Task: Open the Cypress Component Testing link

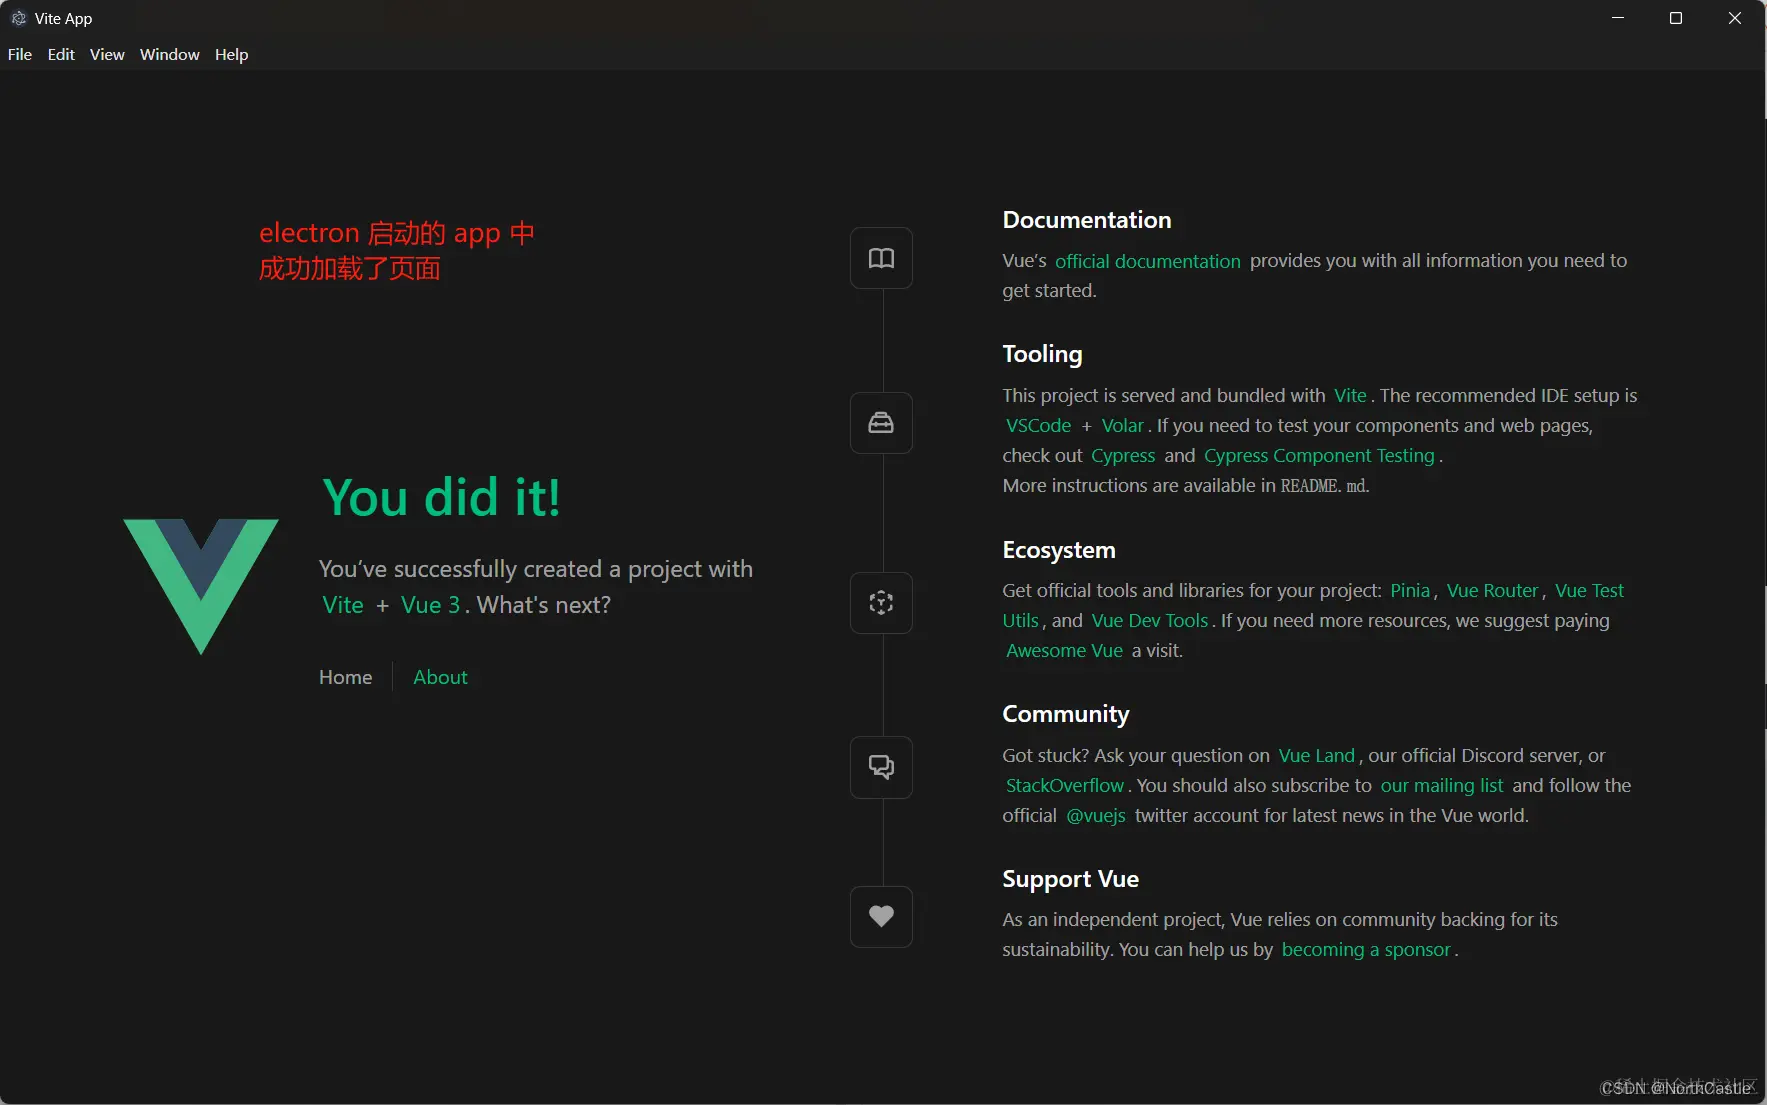Action: tap(1320, 455)
